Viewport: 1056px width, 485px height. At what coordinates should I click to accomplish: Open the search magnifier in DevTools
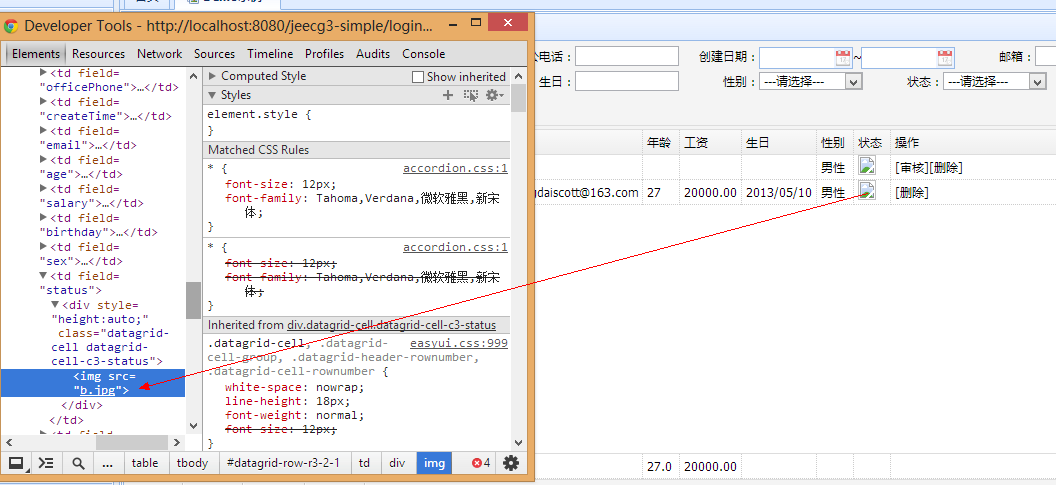click(78, 463)
